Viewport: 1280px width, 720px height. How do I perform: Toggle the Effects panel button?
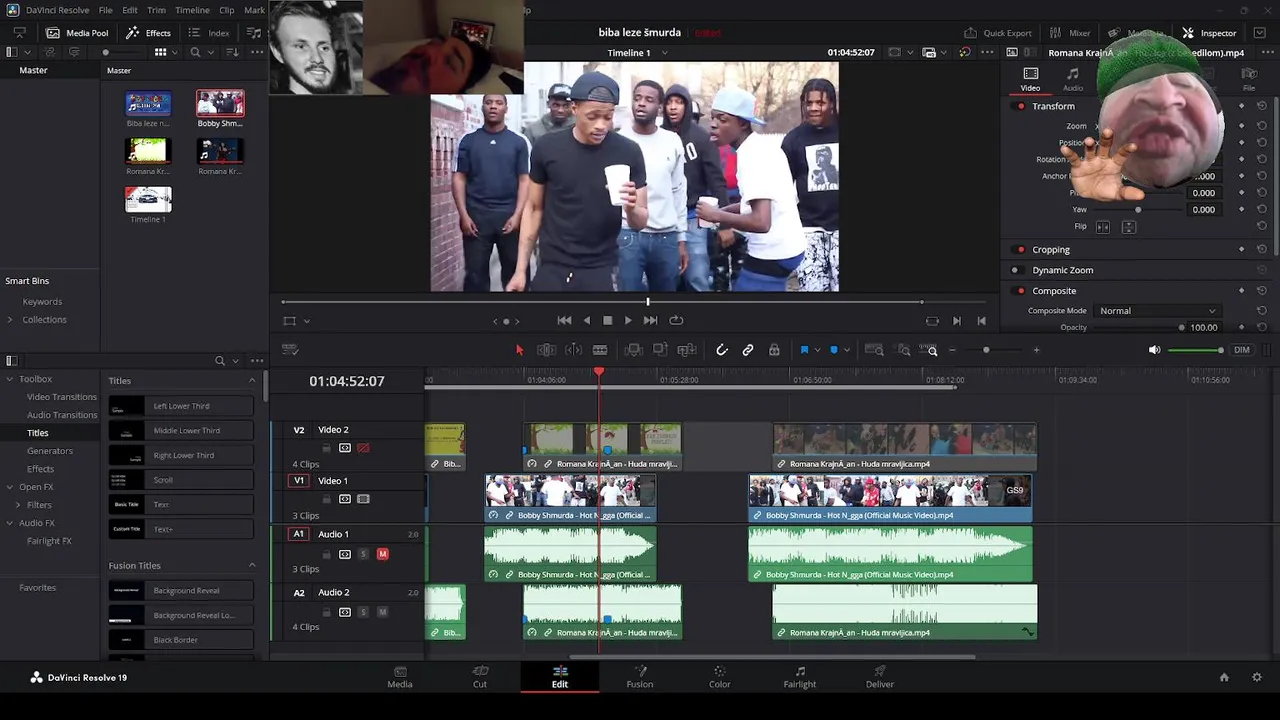tap(148, 33)
